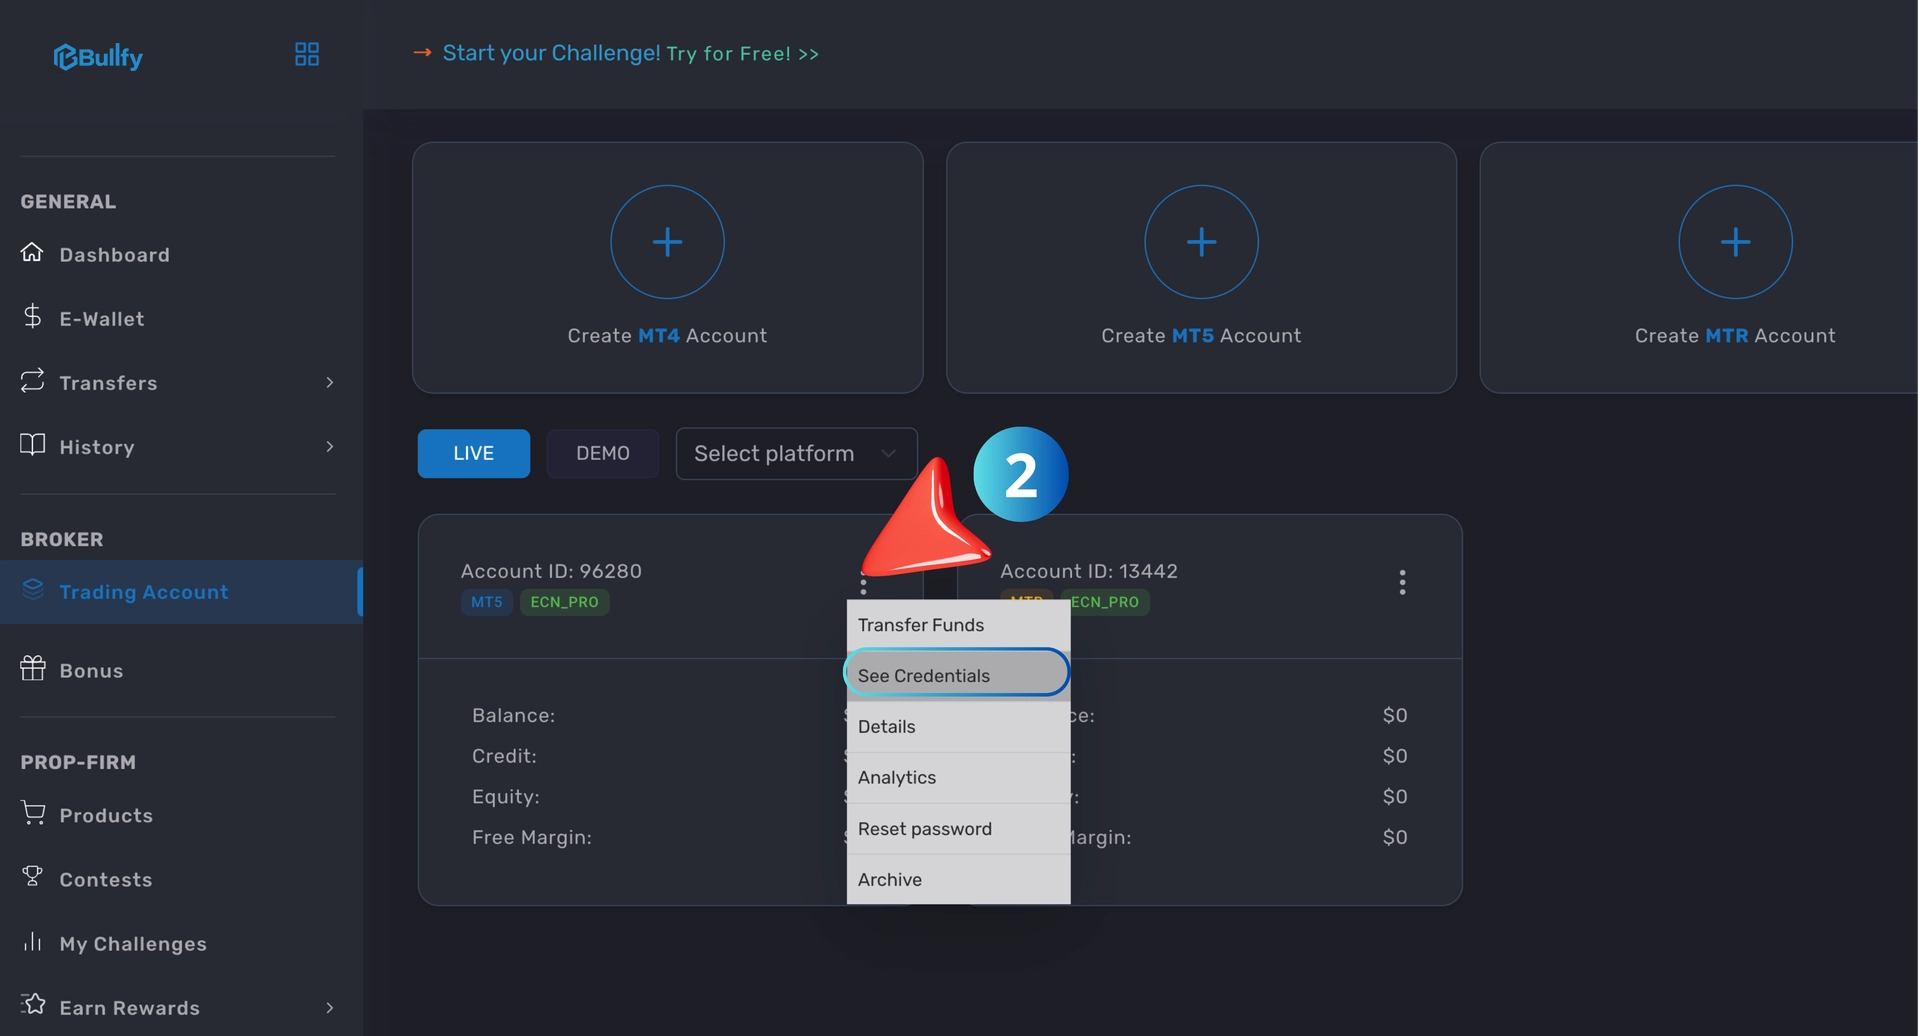
Task: Click Create MT4 Account label
Action: coord(667,336)
